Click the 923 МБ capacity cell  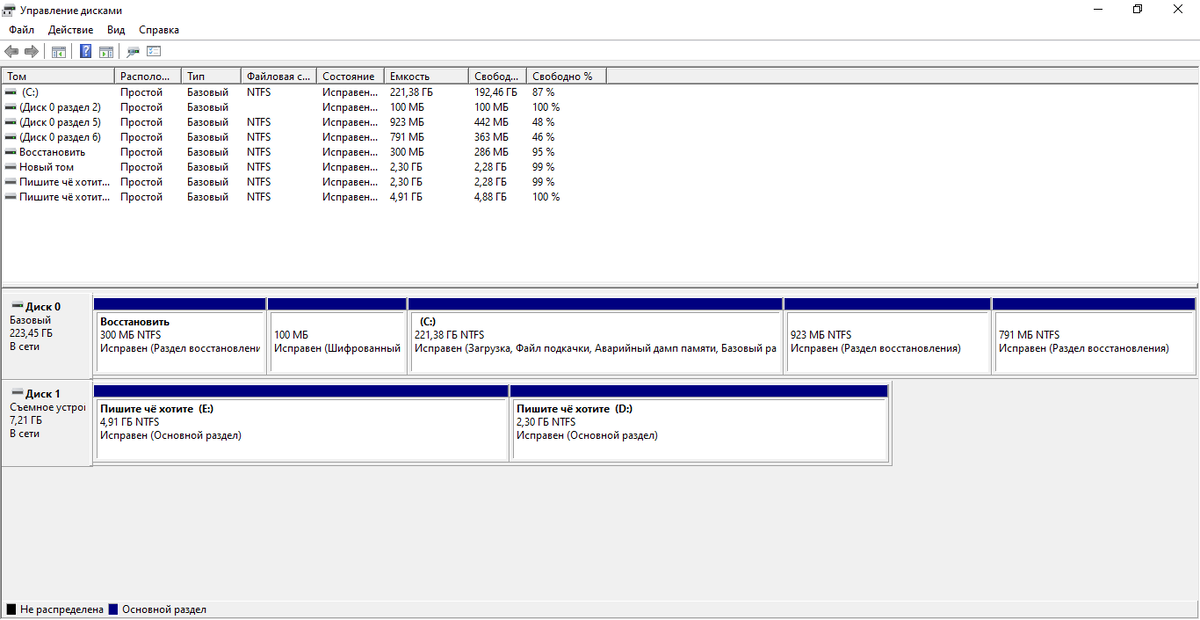click(x=406, y=122)
